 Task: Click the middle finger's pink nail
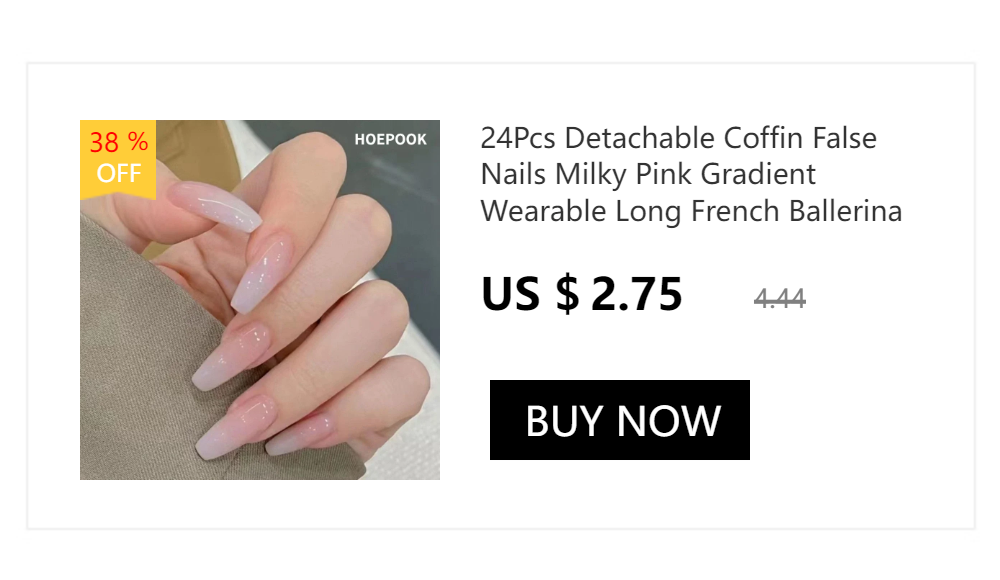click(231, 357)
